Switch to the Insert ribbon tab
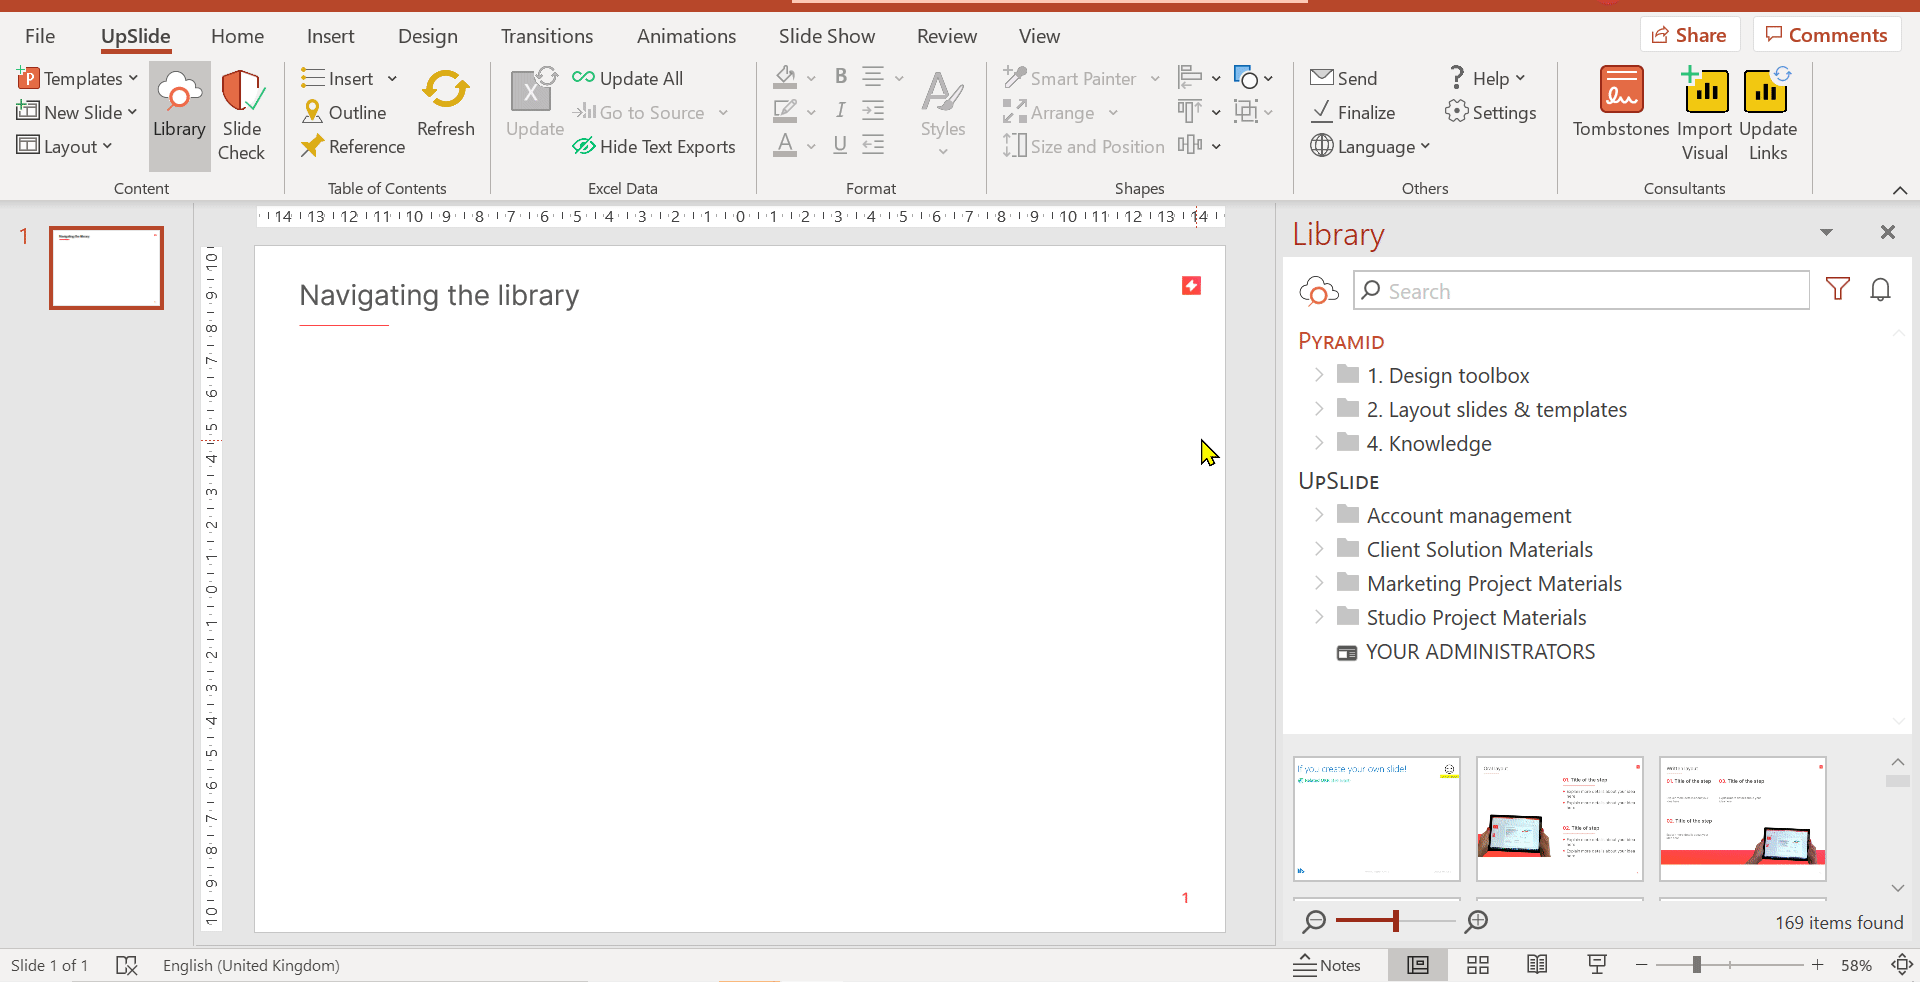Image resolution: width=1920 pixels, height=982 pixels. (330, 36)
